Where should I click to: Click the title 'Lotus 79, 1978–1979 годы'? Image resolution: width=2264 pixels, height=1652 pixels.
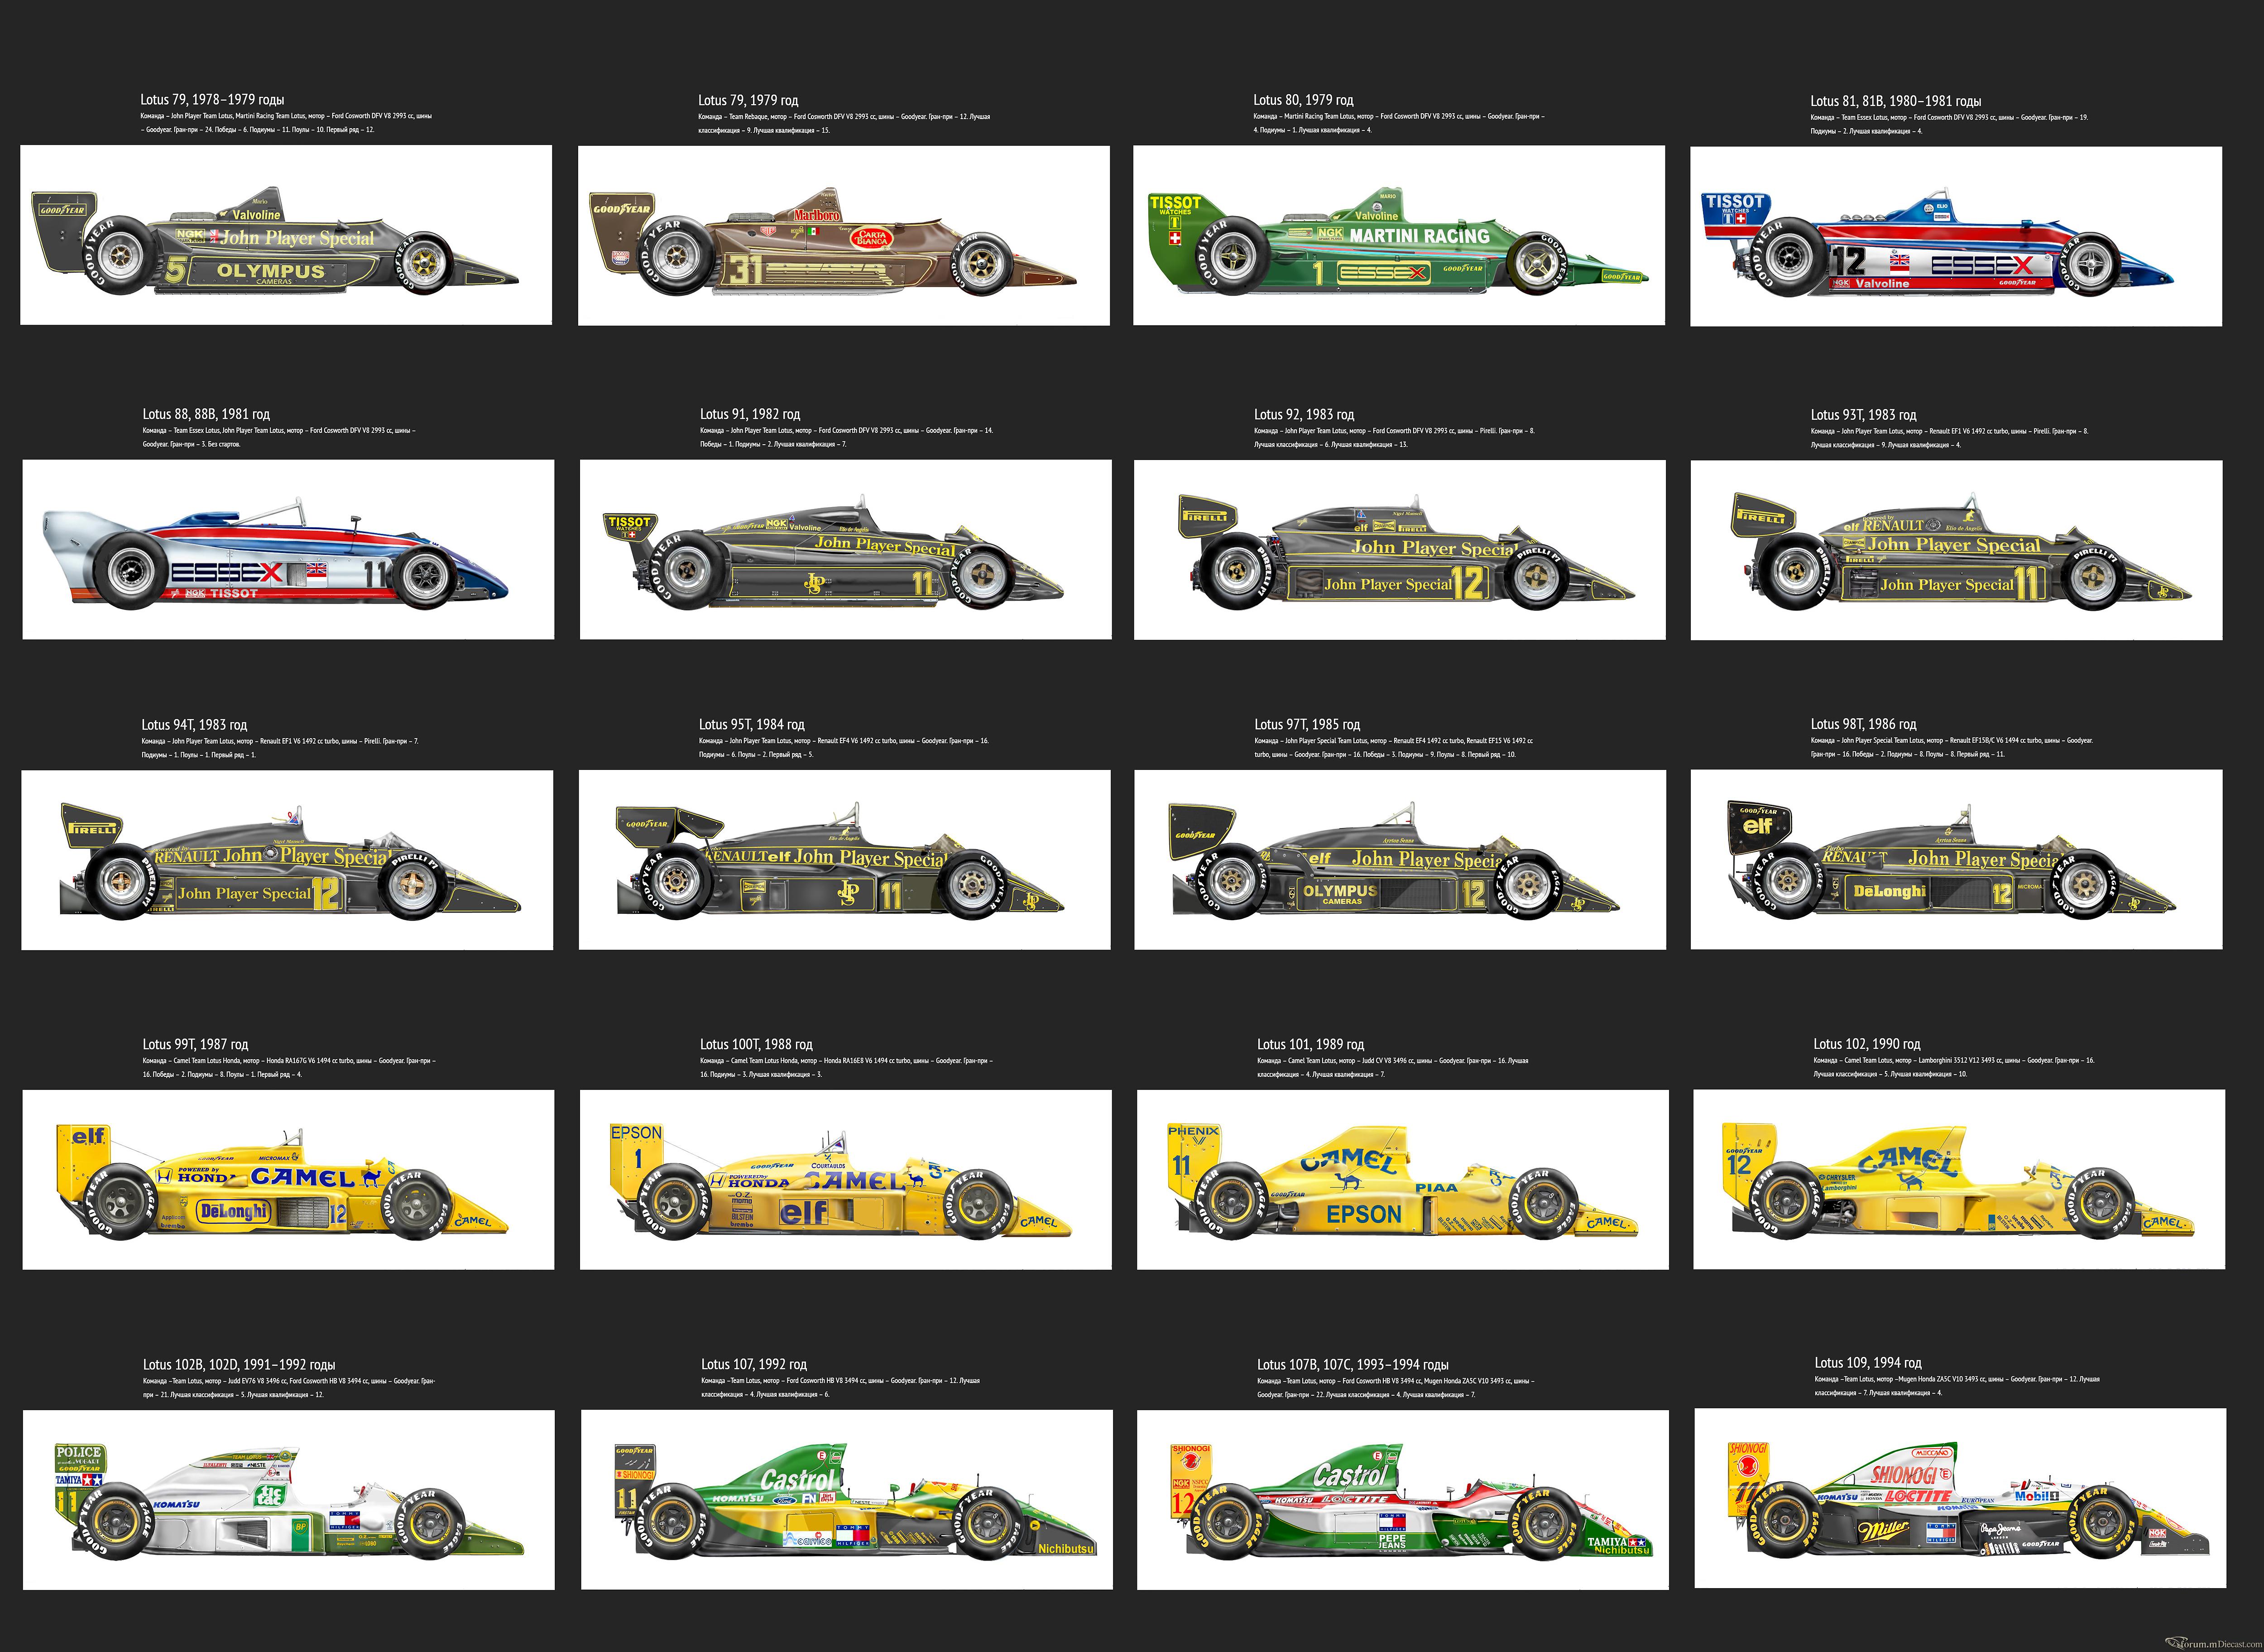coord(212,100)
